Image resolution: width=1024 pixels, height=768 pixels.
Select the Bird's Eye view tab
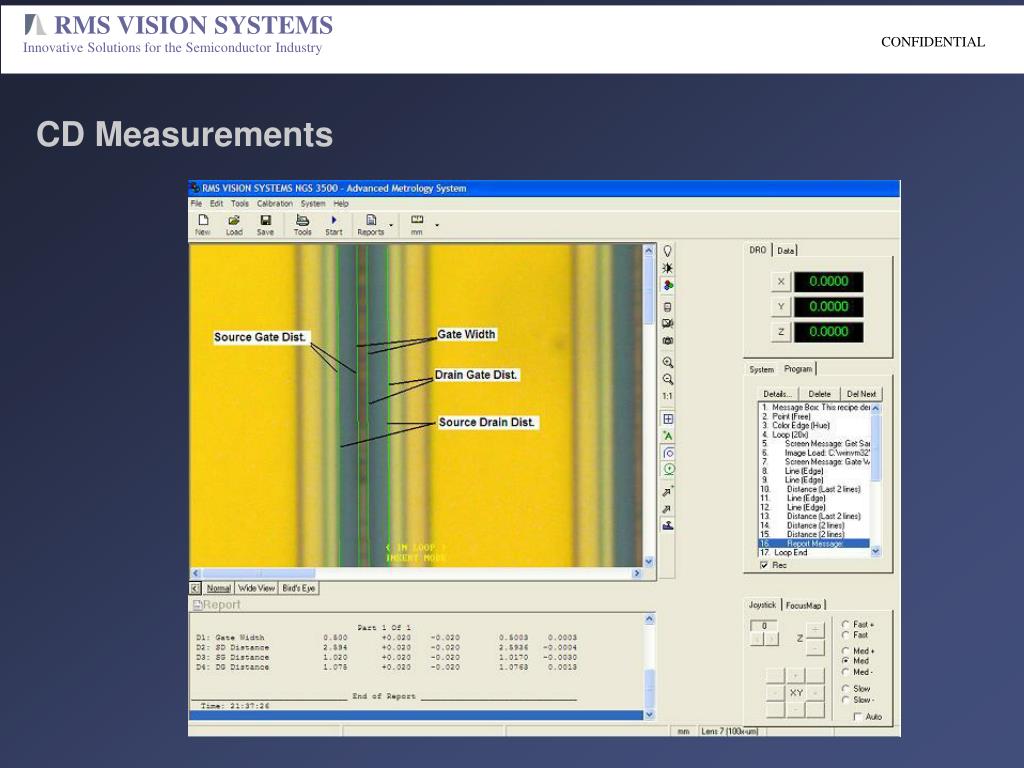[298, 588]
